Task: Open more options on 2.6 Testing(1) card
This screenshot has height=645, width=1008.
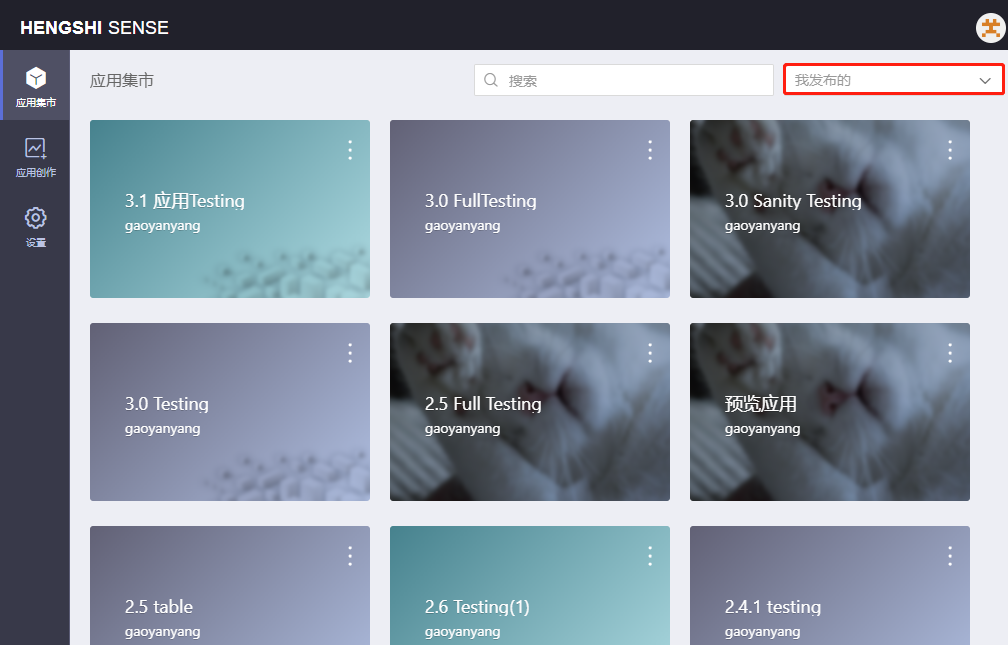Action: pos(650,556)
